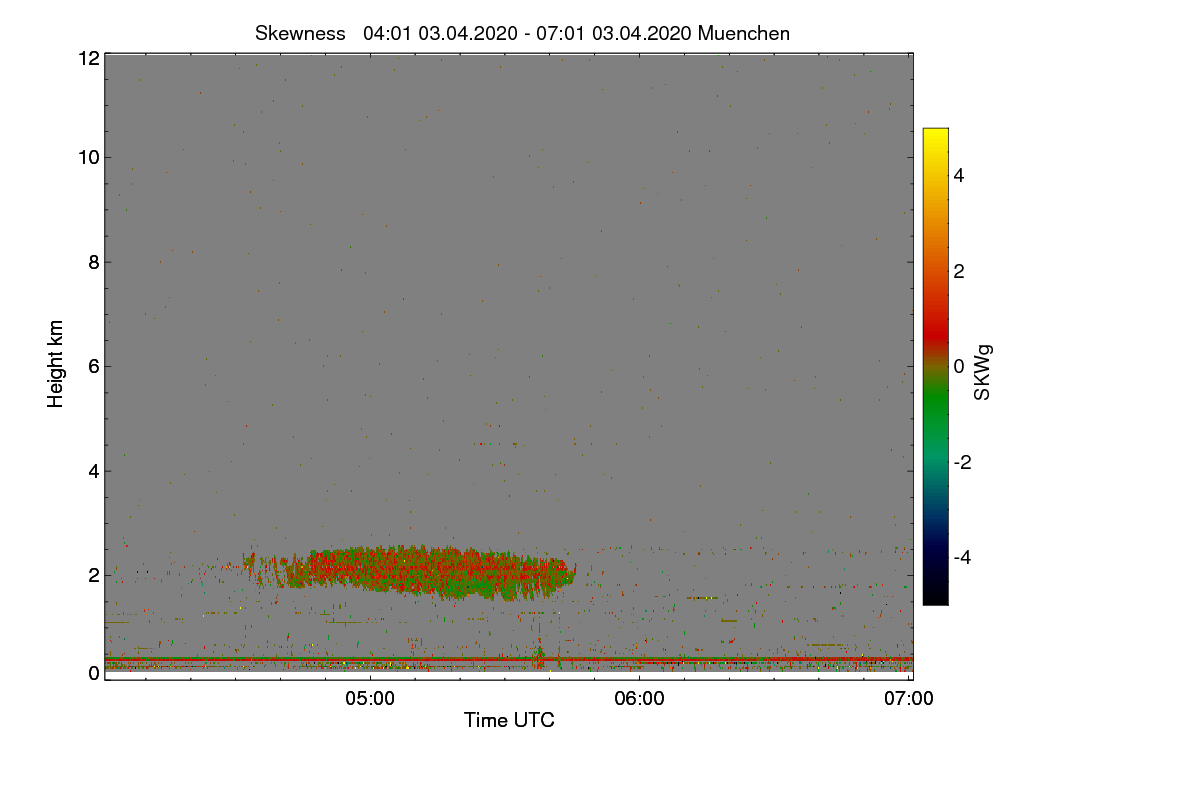Click the horizontal band near ground level

pos(508,660)
